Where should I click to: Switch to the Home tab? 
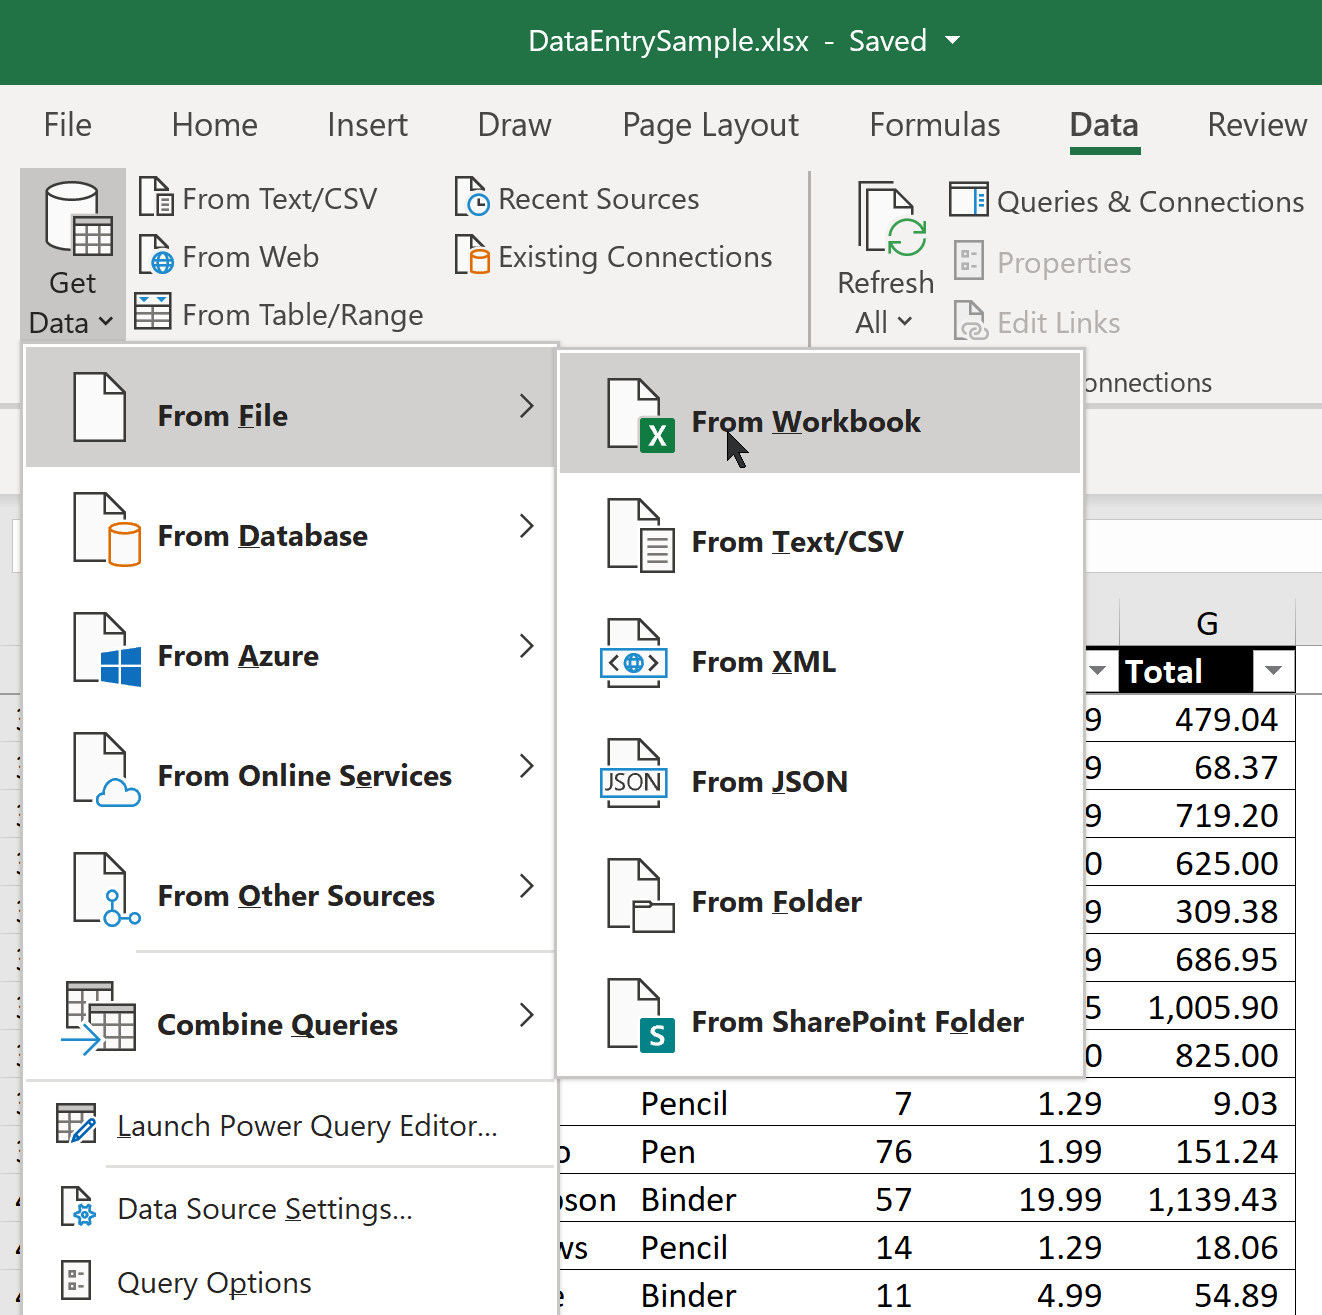[215, 125]
